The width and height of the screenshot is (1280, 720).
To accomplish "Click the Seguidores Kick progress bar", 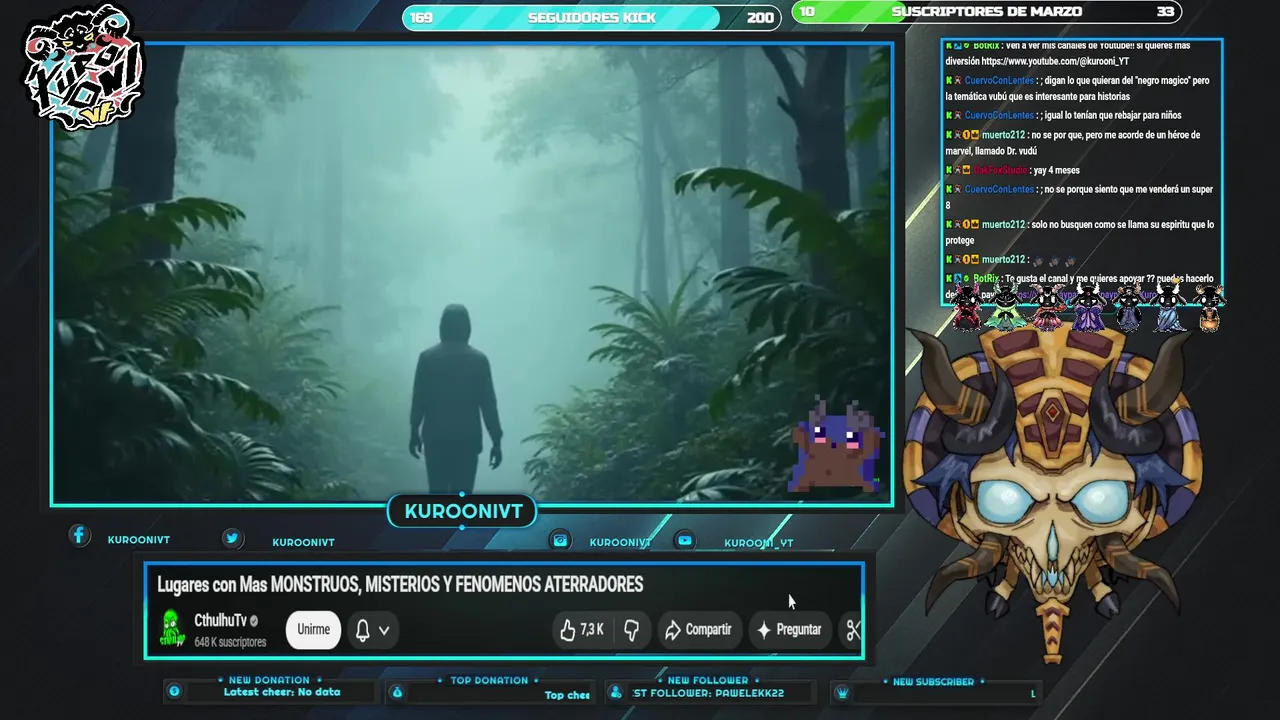I will (592, 17).
